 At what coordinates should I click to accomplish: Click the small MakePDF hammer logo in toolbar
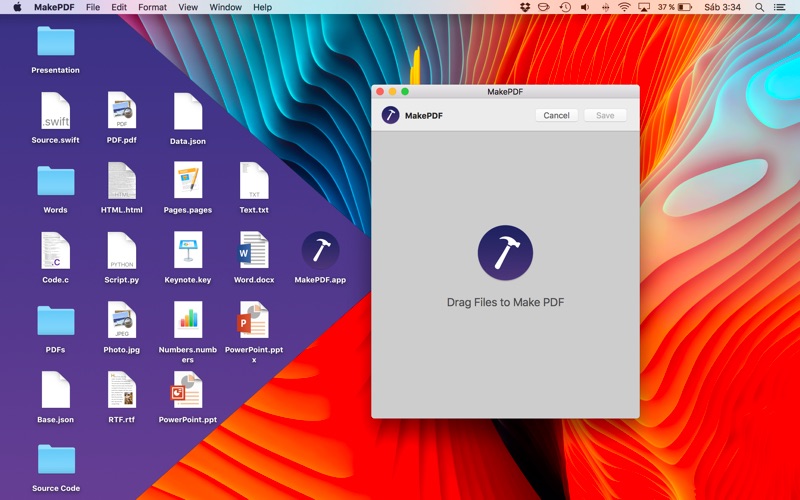coord(390,115)
